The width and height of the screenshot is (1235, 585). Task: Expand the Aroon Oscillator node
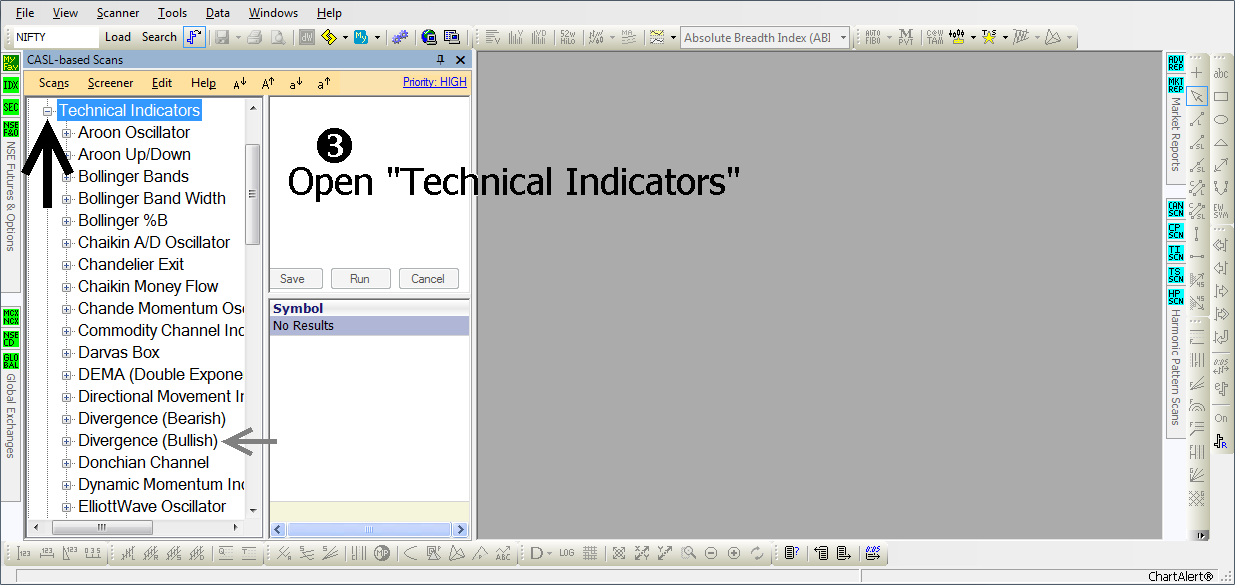(x=67, y=133)
